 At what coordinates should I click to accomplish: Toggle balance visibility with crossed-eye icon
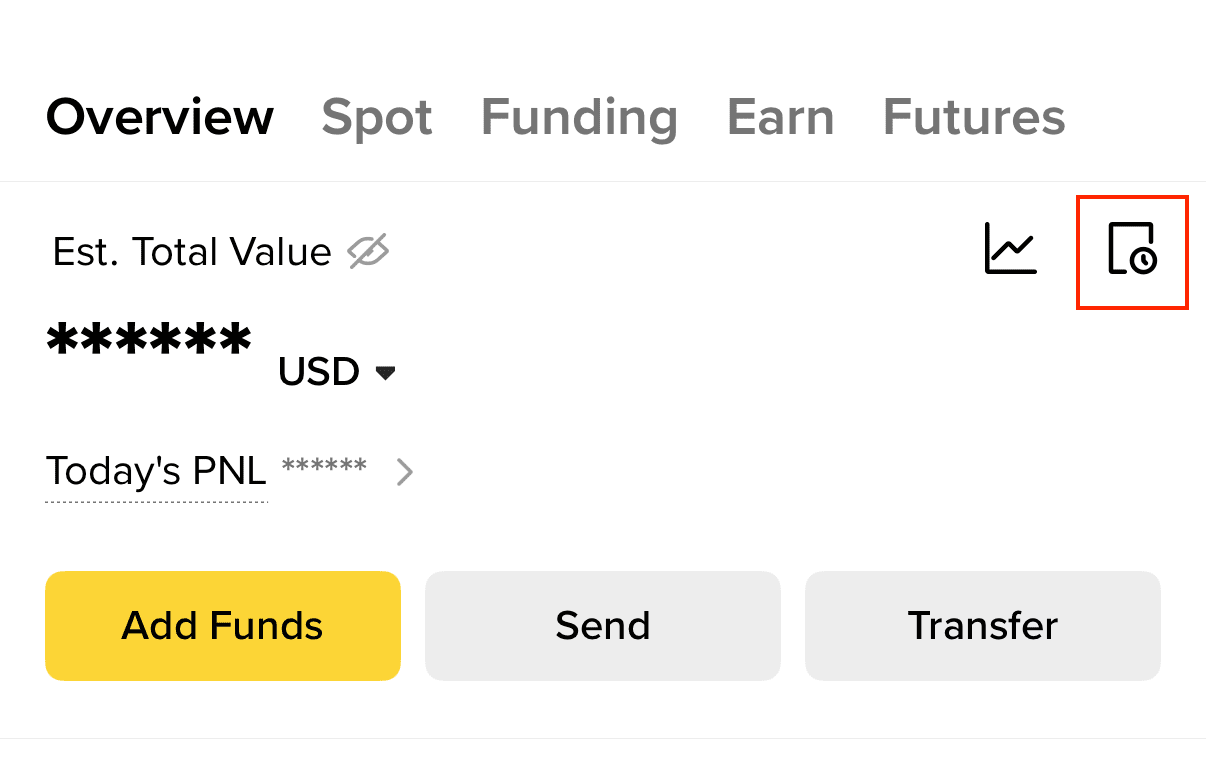coord(368,252)
